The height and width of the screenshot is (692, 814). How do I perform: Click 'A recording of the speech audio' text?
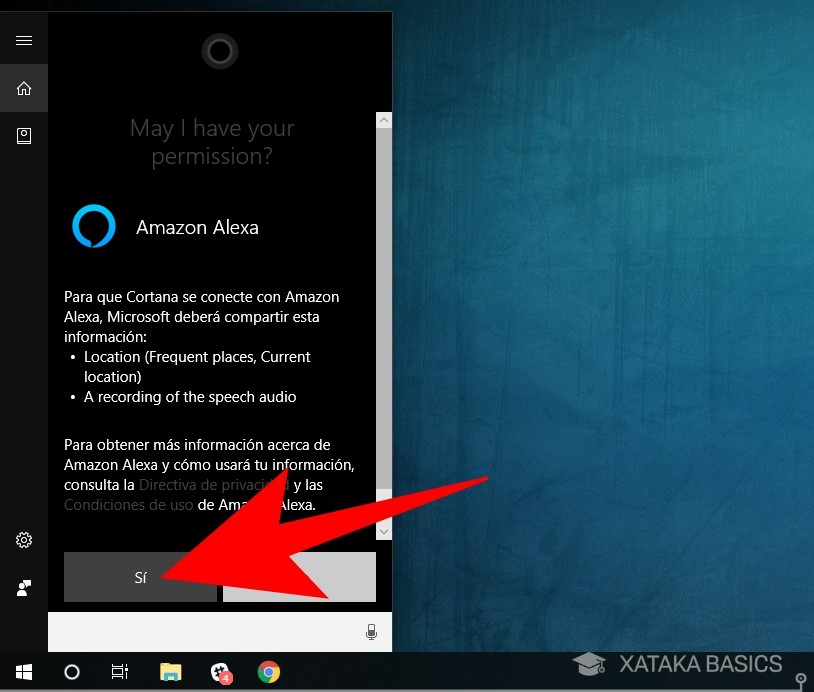pyautogui.click(x=190, y=397)
